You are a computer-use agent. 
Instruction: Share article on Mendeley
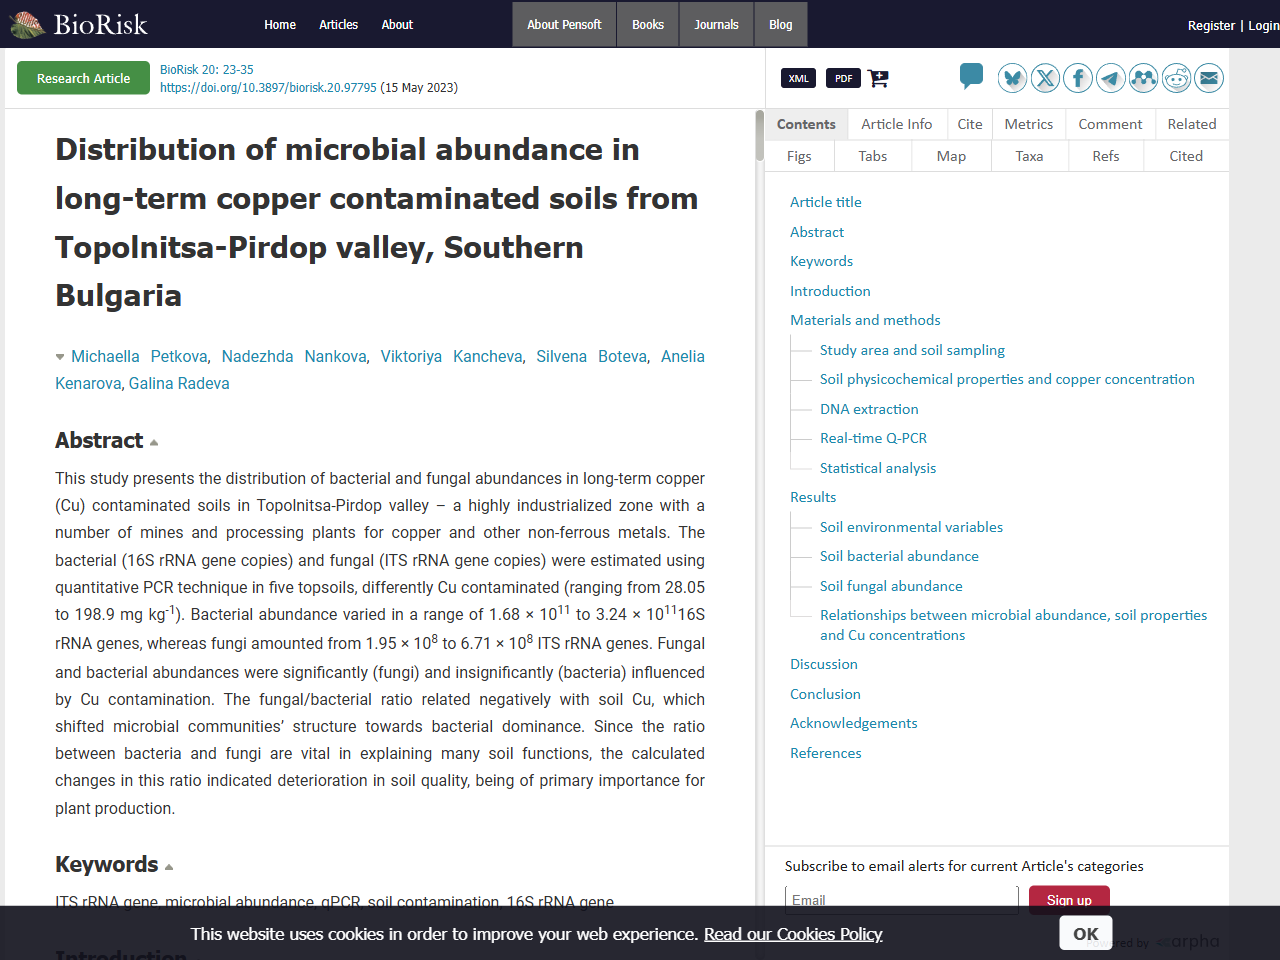1144,78
